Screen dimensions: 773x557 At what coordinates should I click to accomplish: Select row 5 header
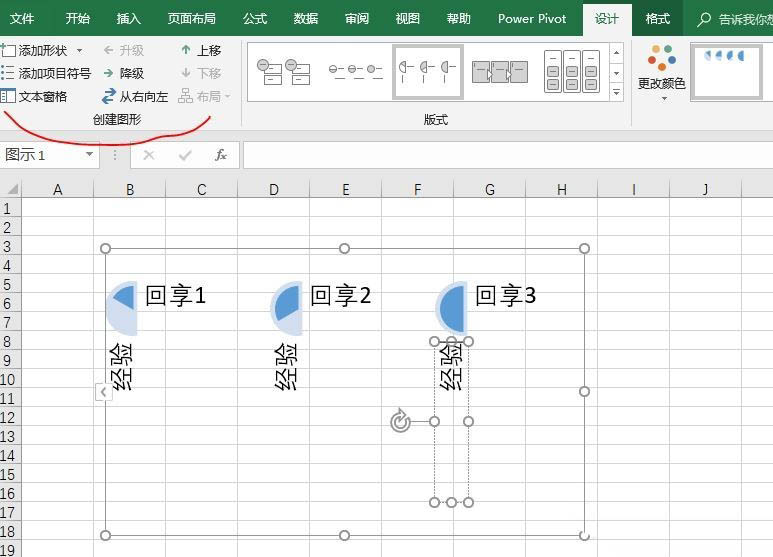8,284
